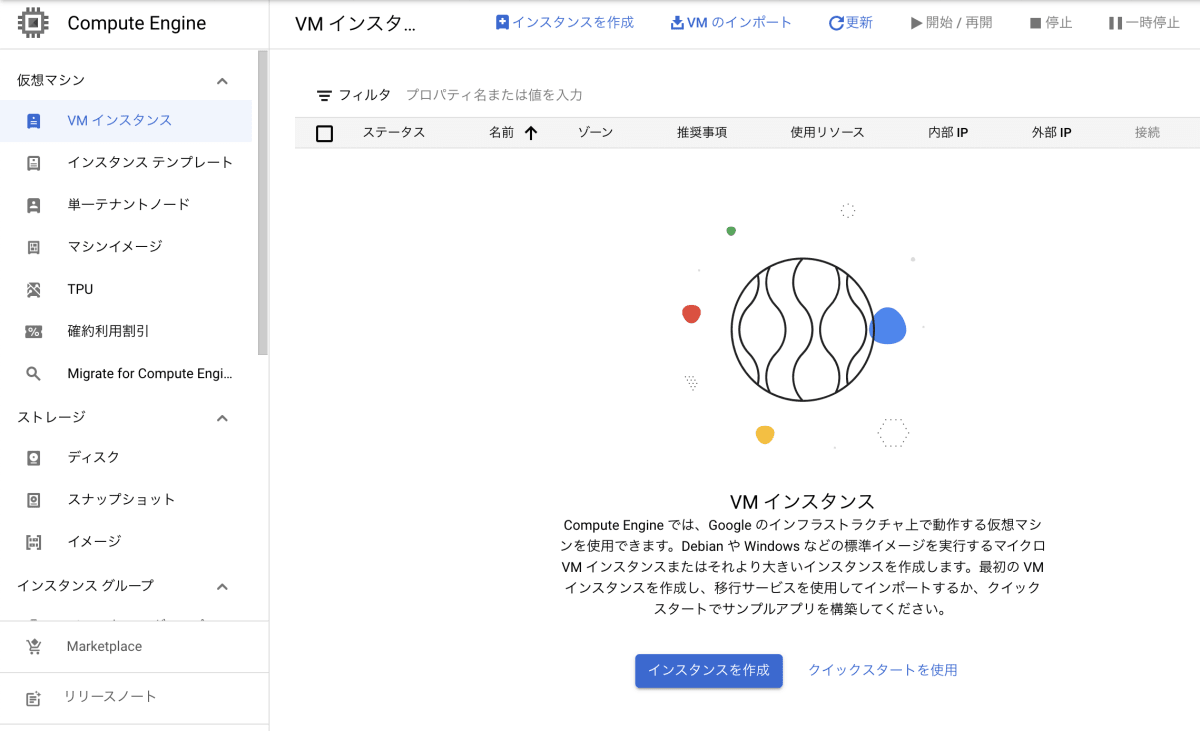Click the クイックスタートを使用 link
1200x731 pixels.
point(883,671)
